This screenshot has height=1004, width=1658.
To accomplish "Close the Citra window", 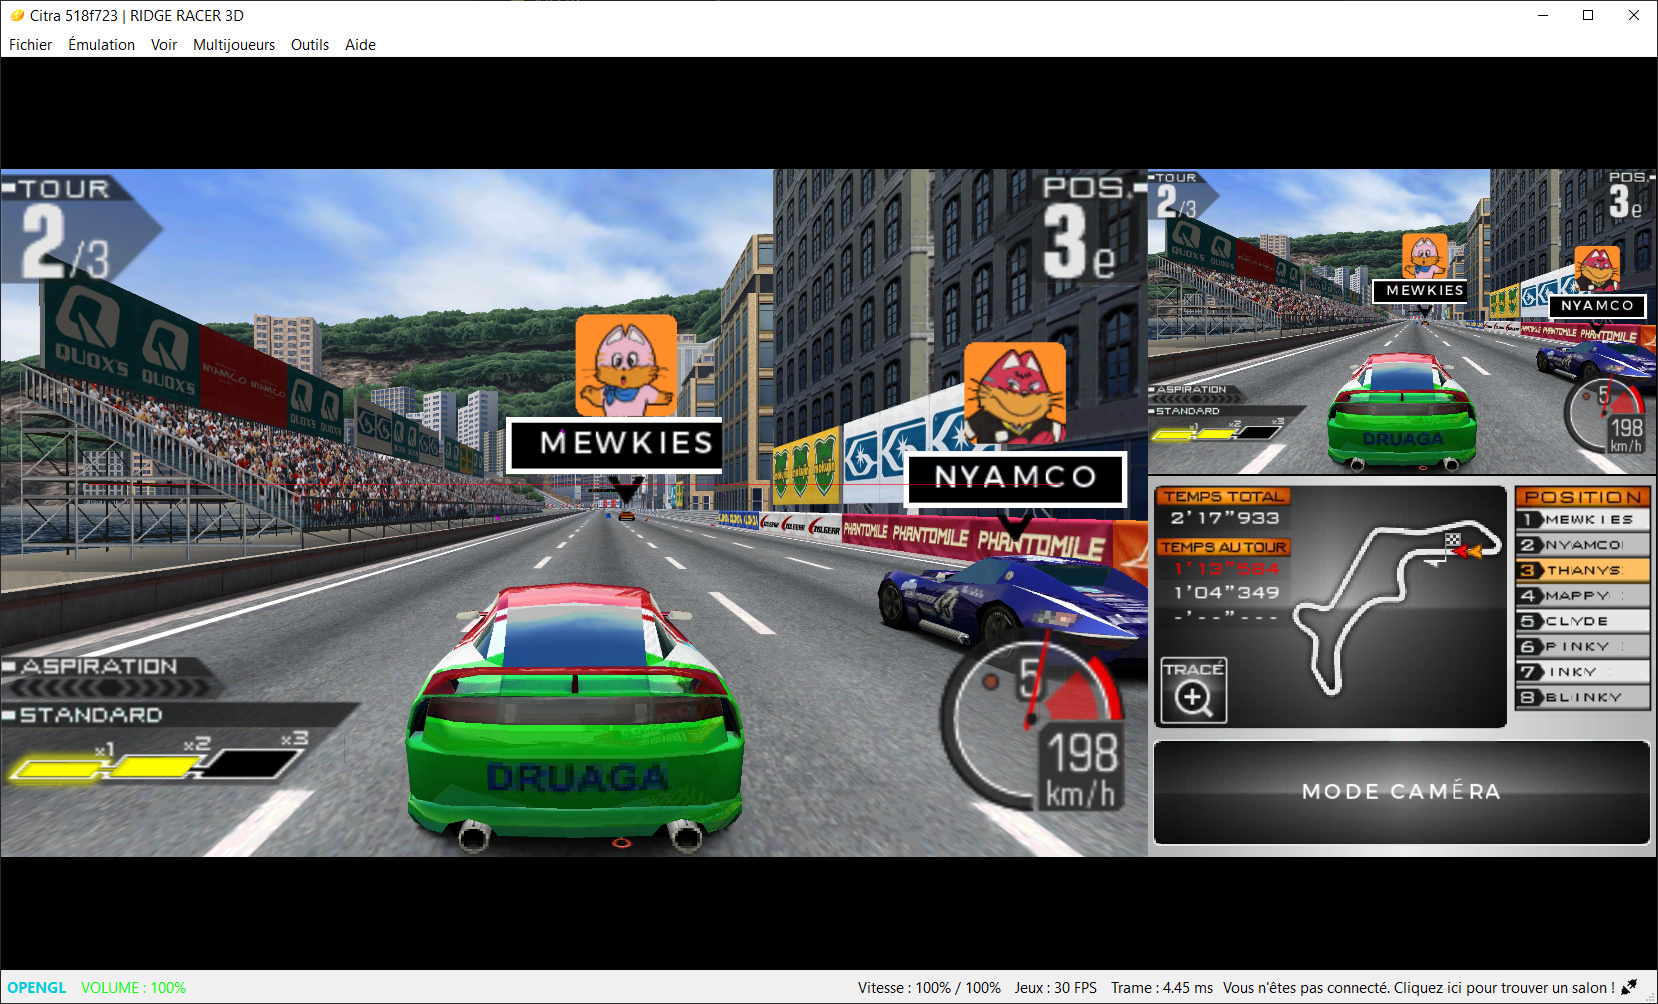I will click(1634, 15).
